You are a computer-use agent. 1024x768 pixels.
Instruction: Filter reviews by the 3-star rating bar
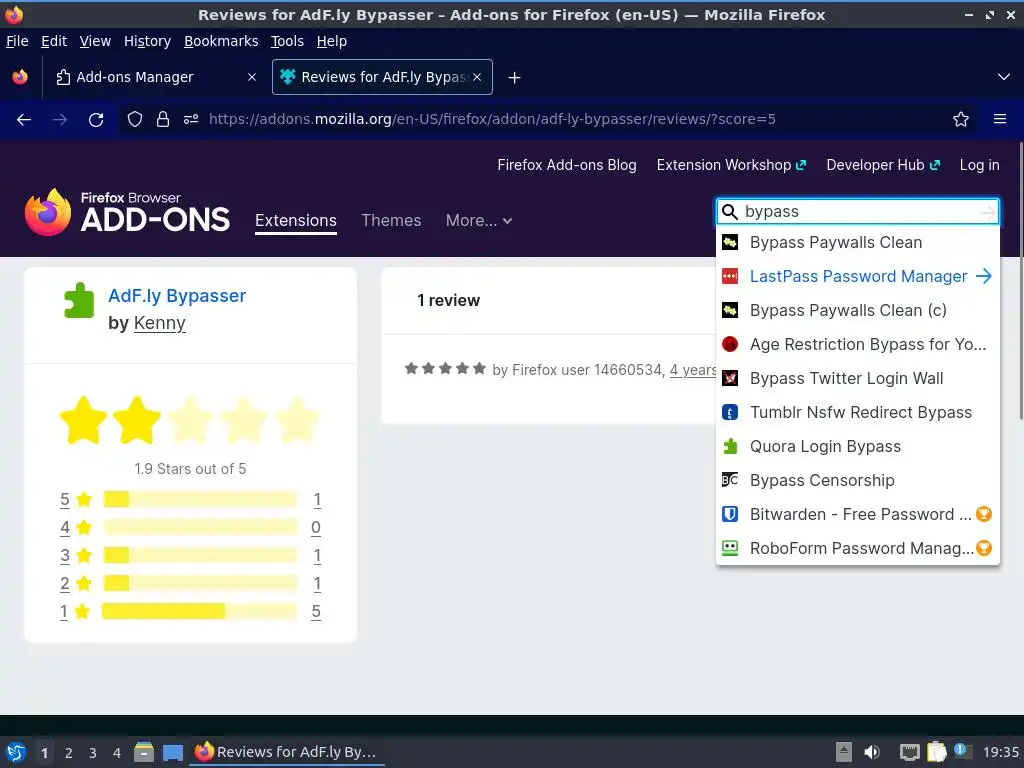click(x=200, y=556)
